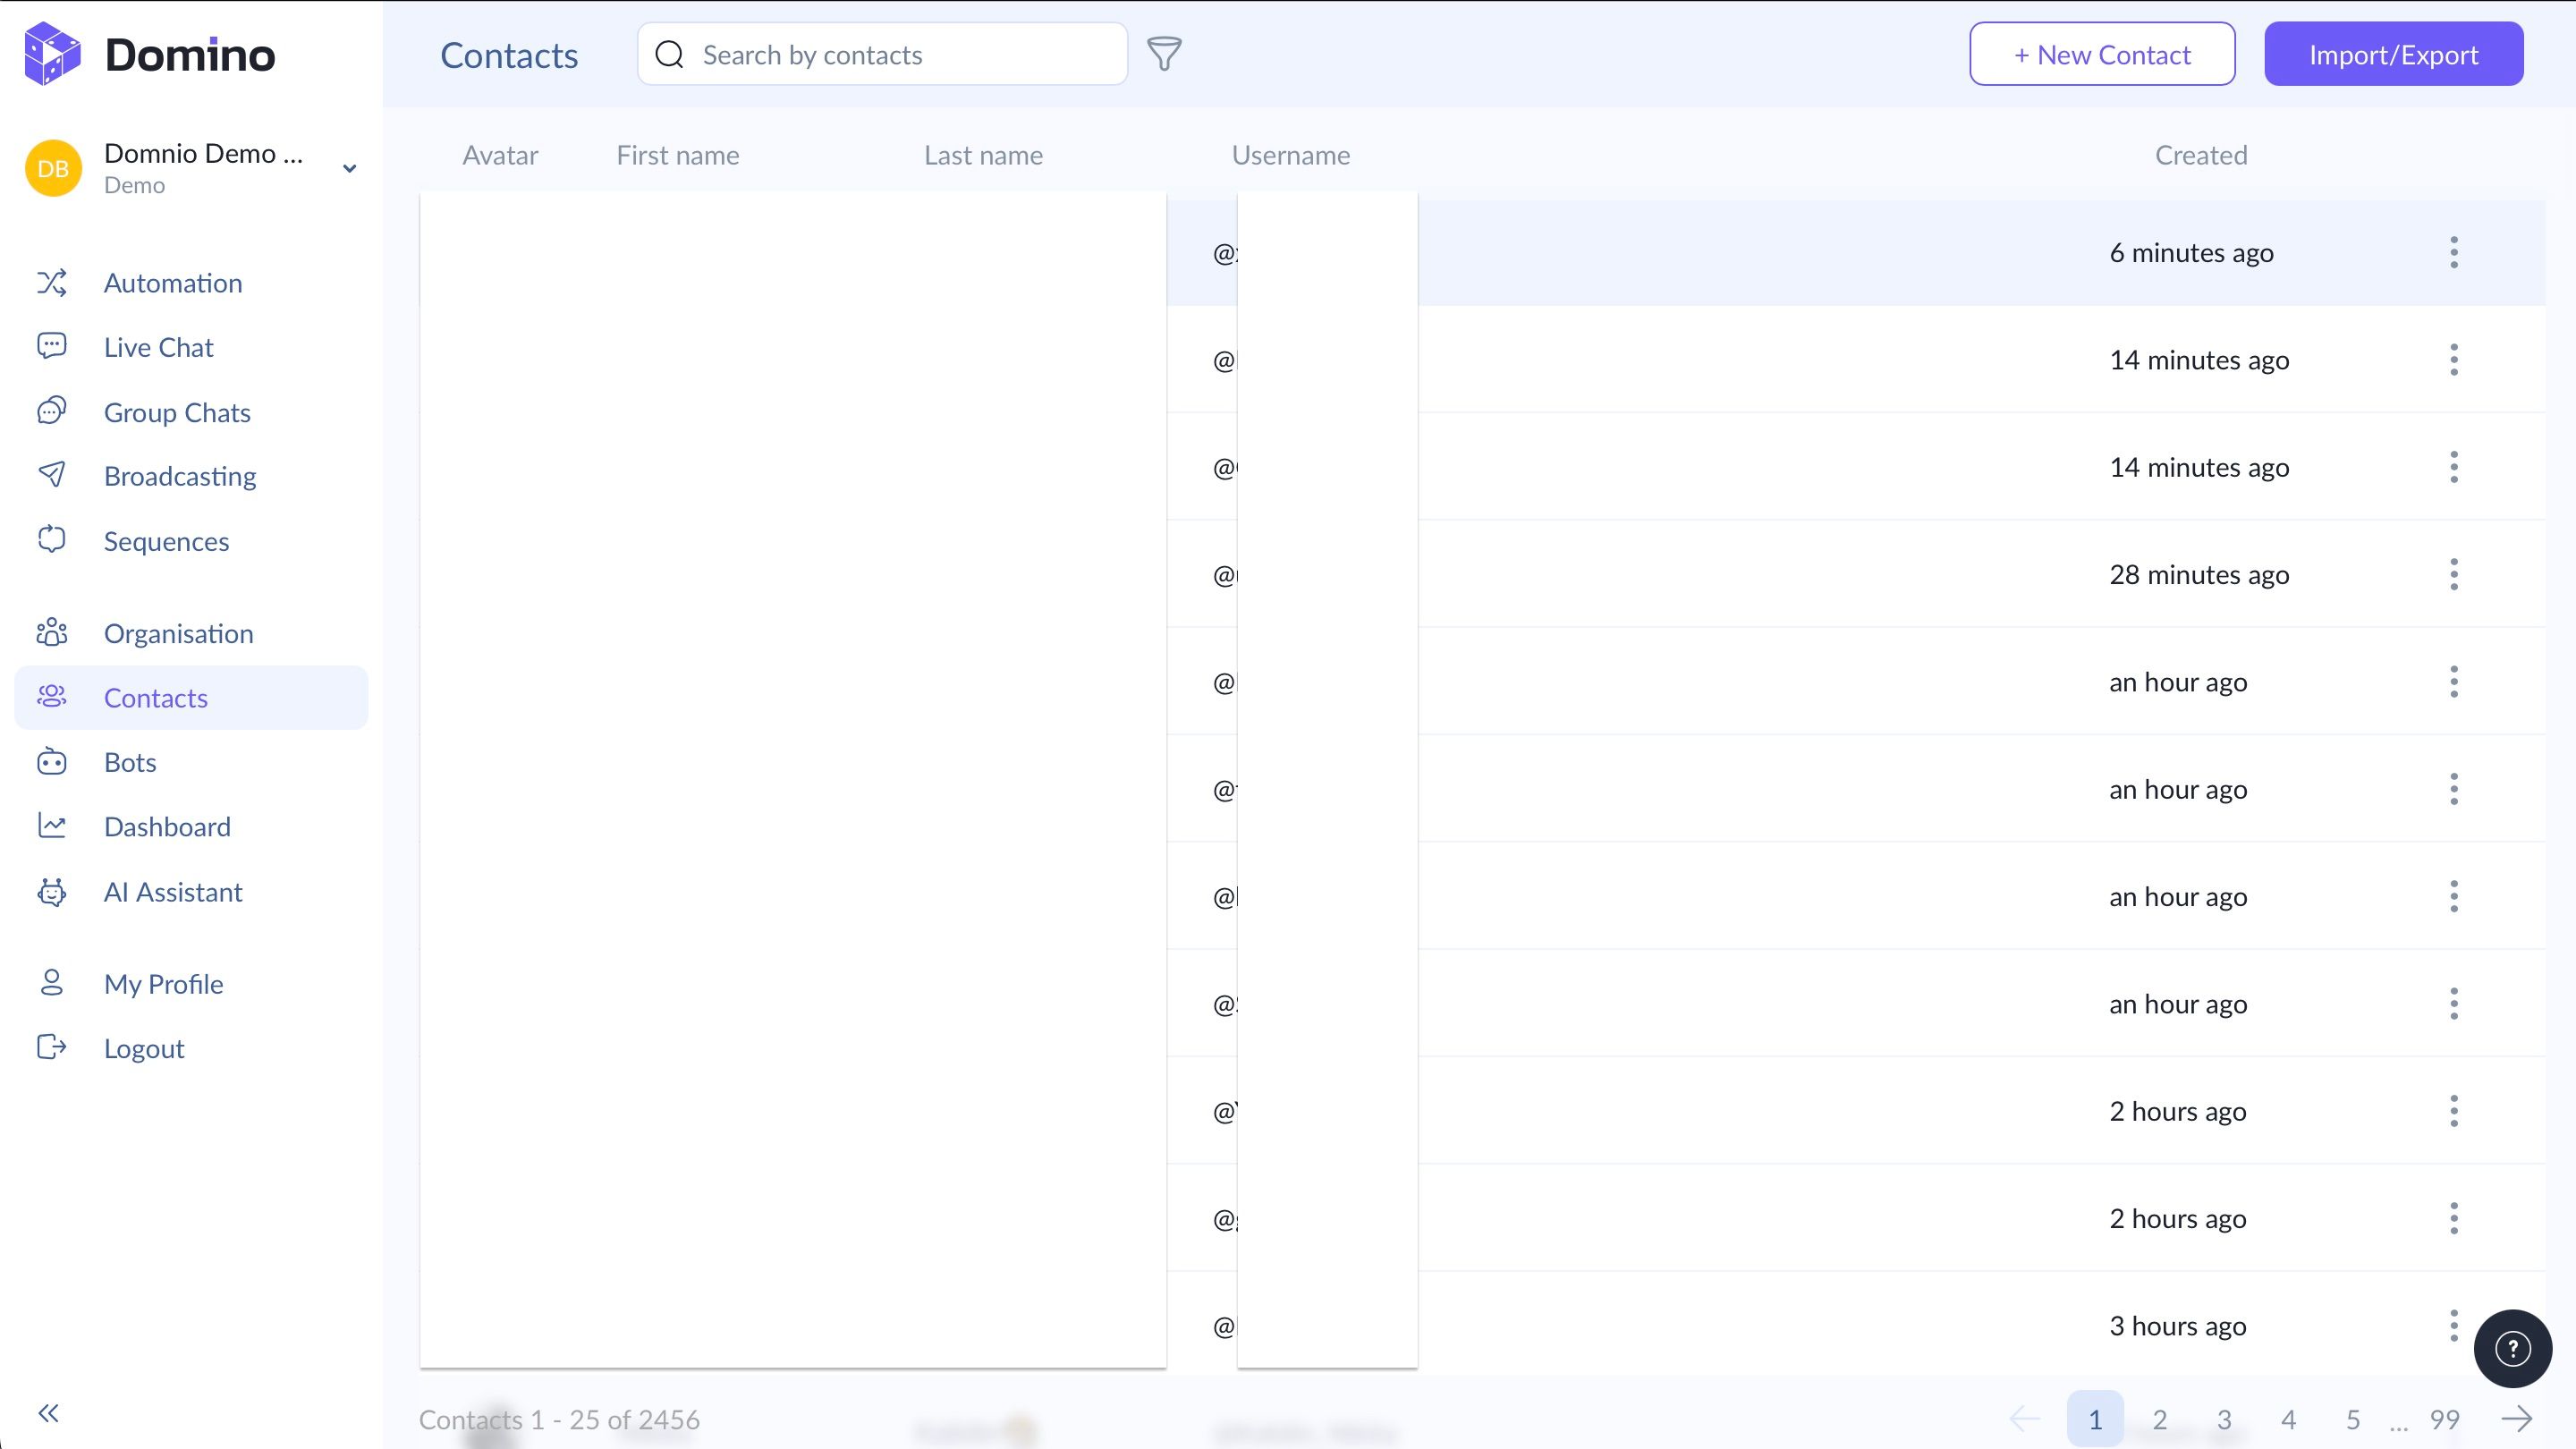Screen dimensions: 2576x1449
Task: Click the Domino dice logo
Action: [52, 54]
